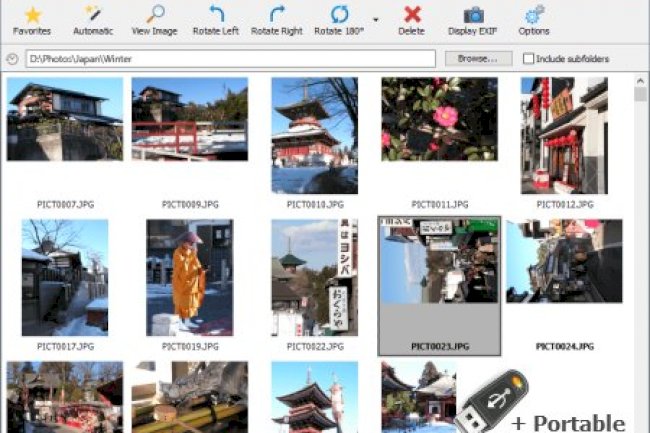Viewport: 650px width, 433px height.
Task: Delete the selected photo
Action: pos(411,15)
